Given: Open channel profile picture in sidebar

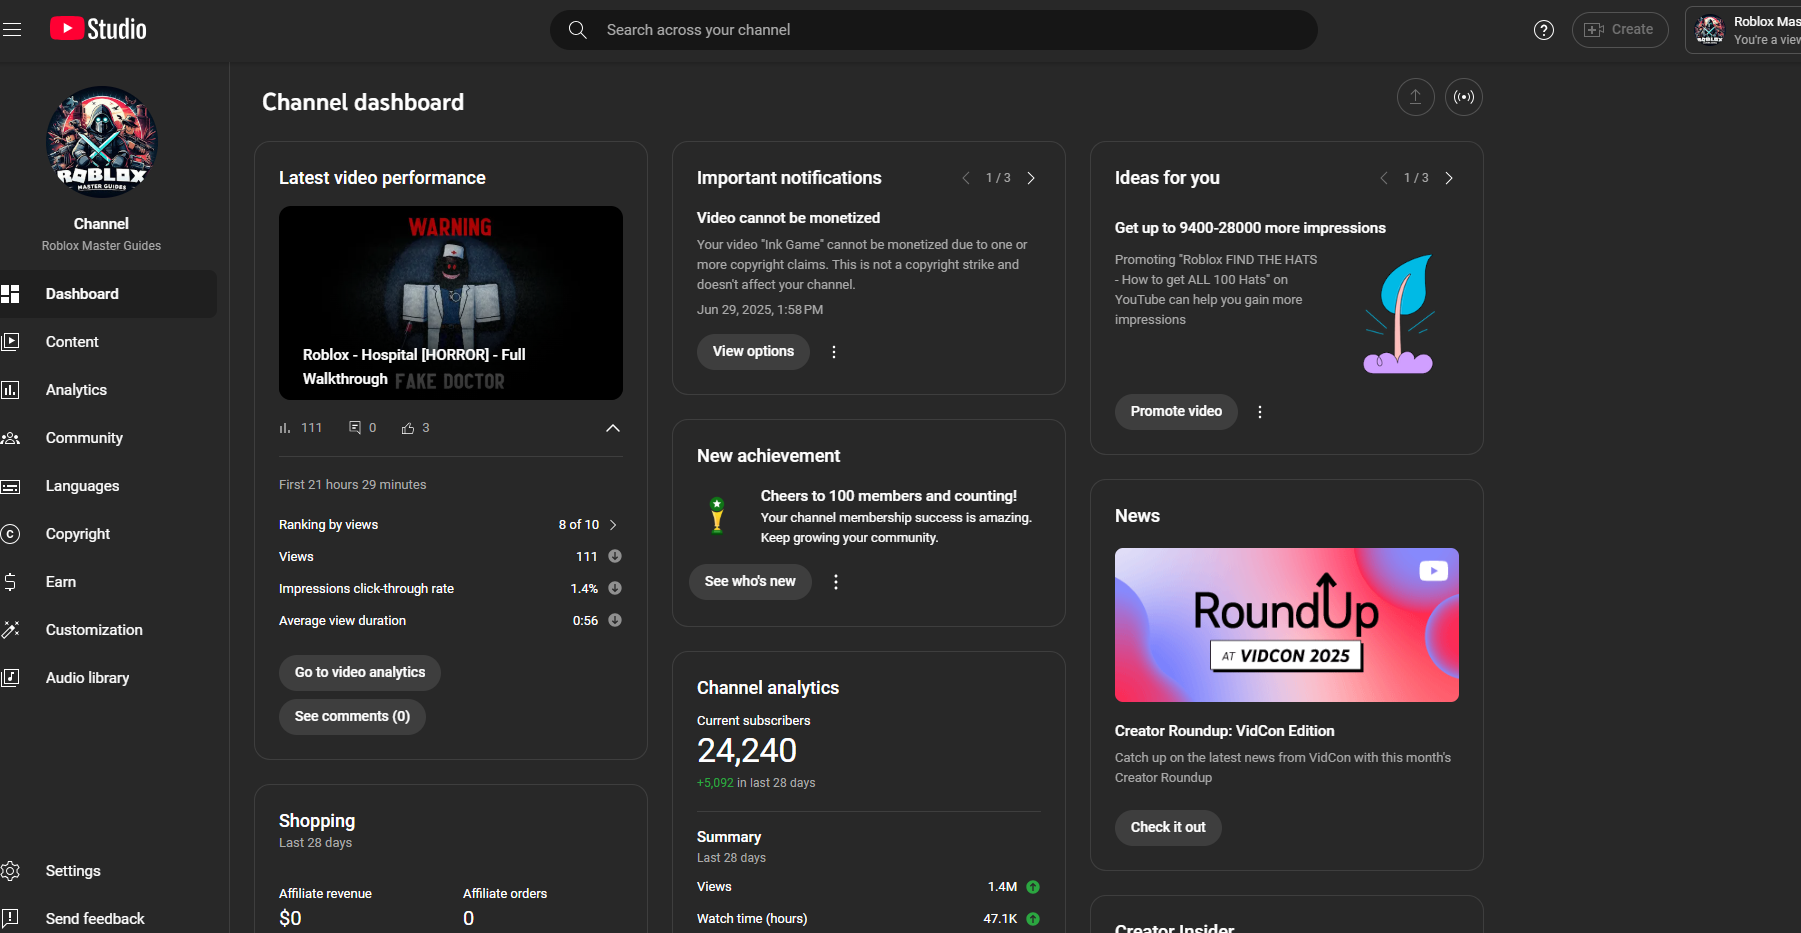Looking at the screenshot, I should 101,142.
